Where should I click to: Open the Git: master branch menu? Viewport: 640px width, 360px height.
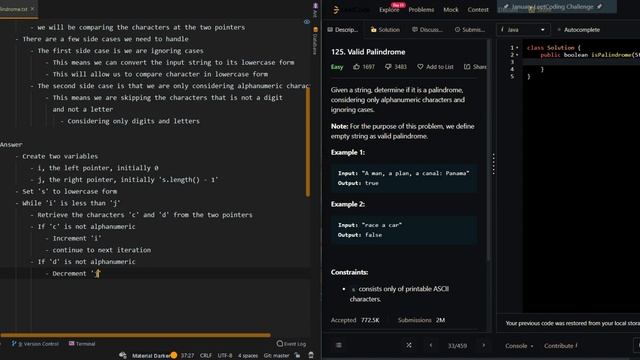[x=276, y=356]
